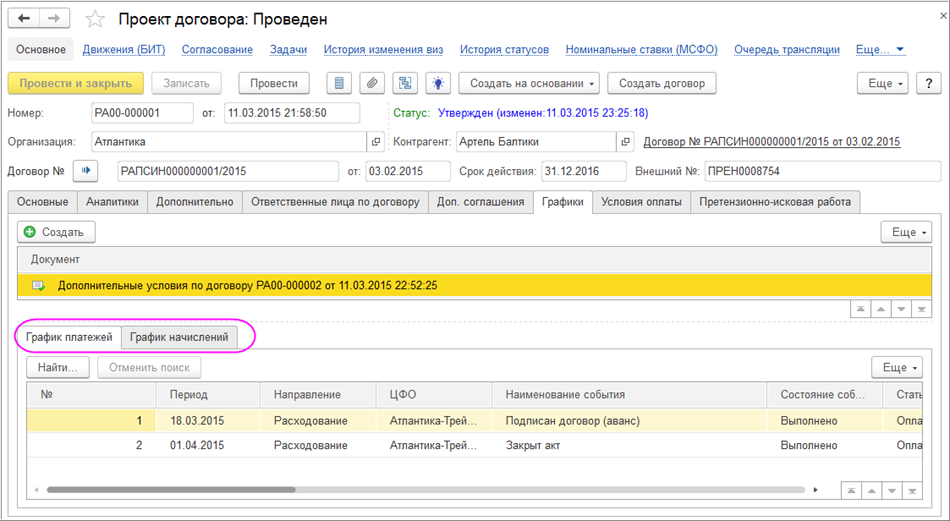Click the arrow button beside Договор №

88,171
